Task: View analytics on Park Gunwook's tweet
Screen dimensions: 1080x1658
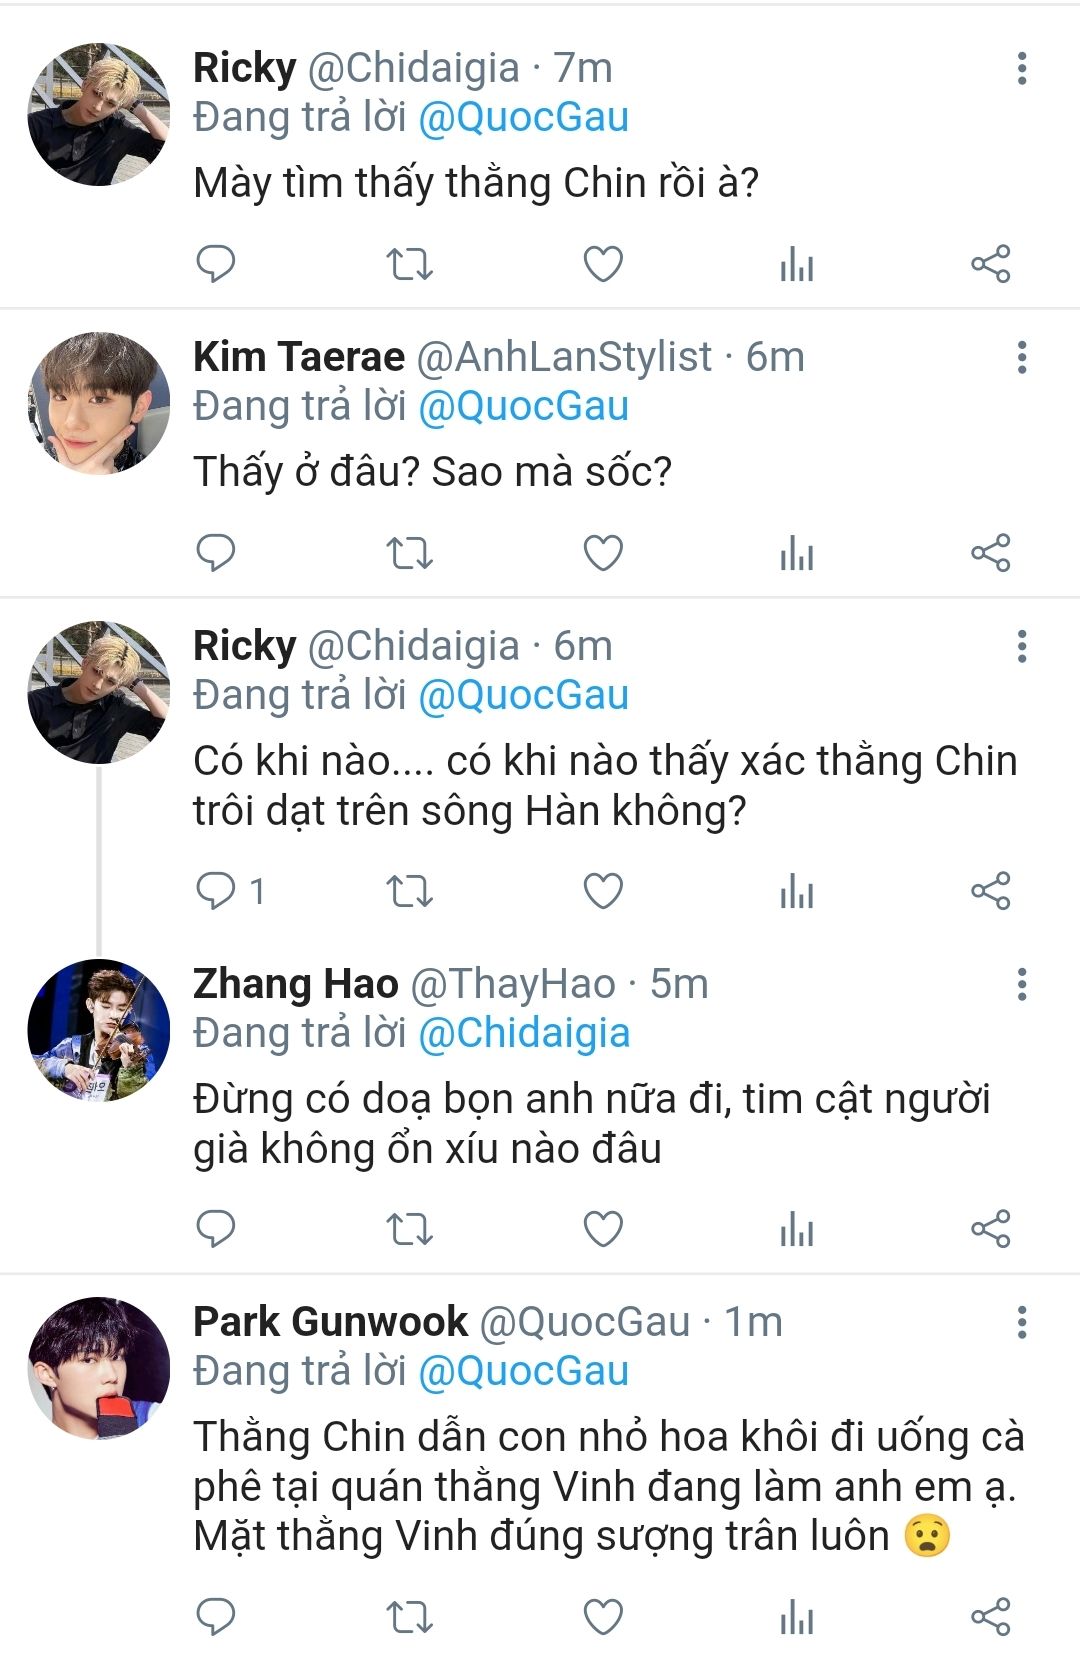Action: coord(796,1617)
